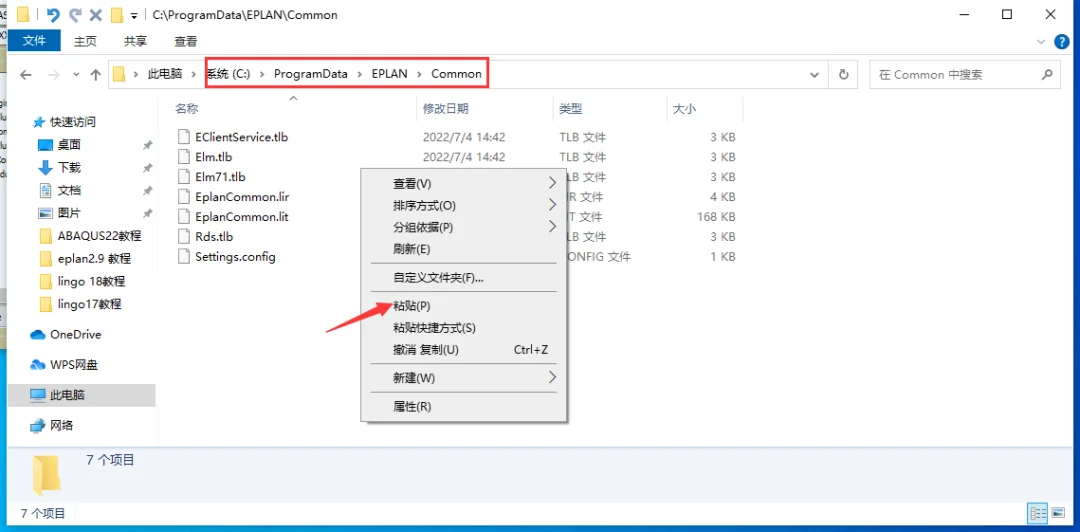
Task: Click ProgramData breadcrumb in address bar
Action: point(311,74)
